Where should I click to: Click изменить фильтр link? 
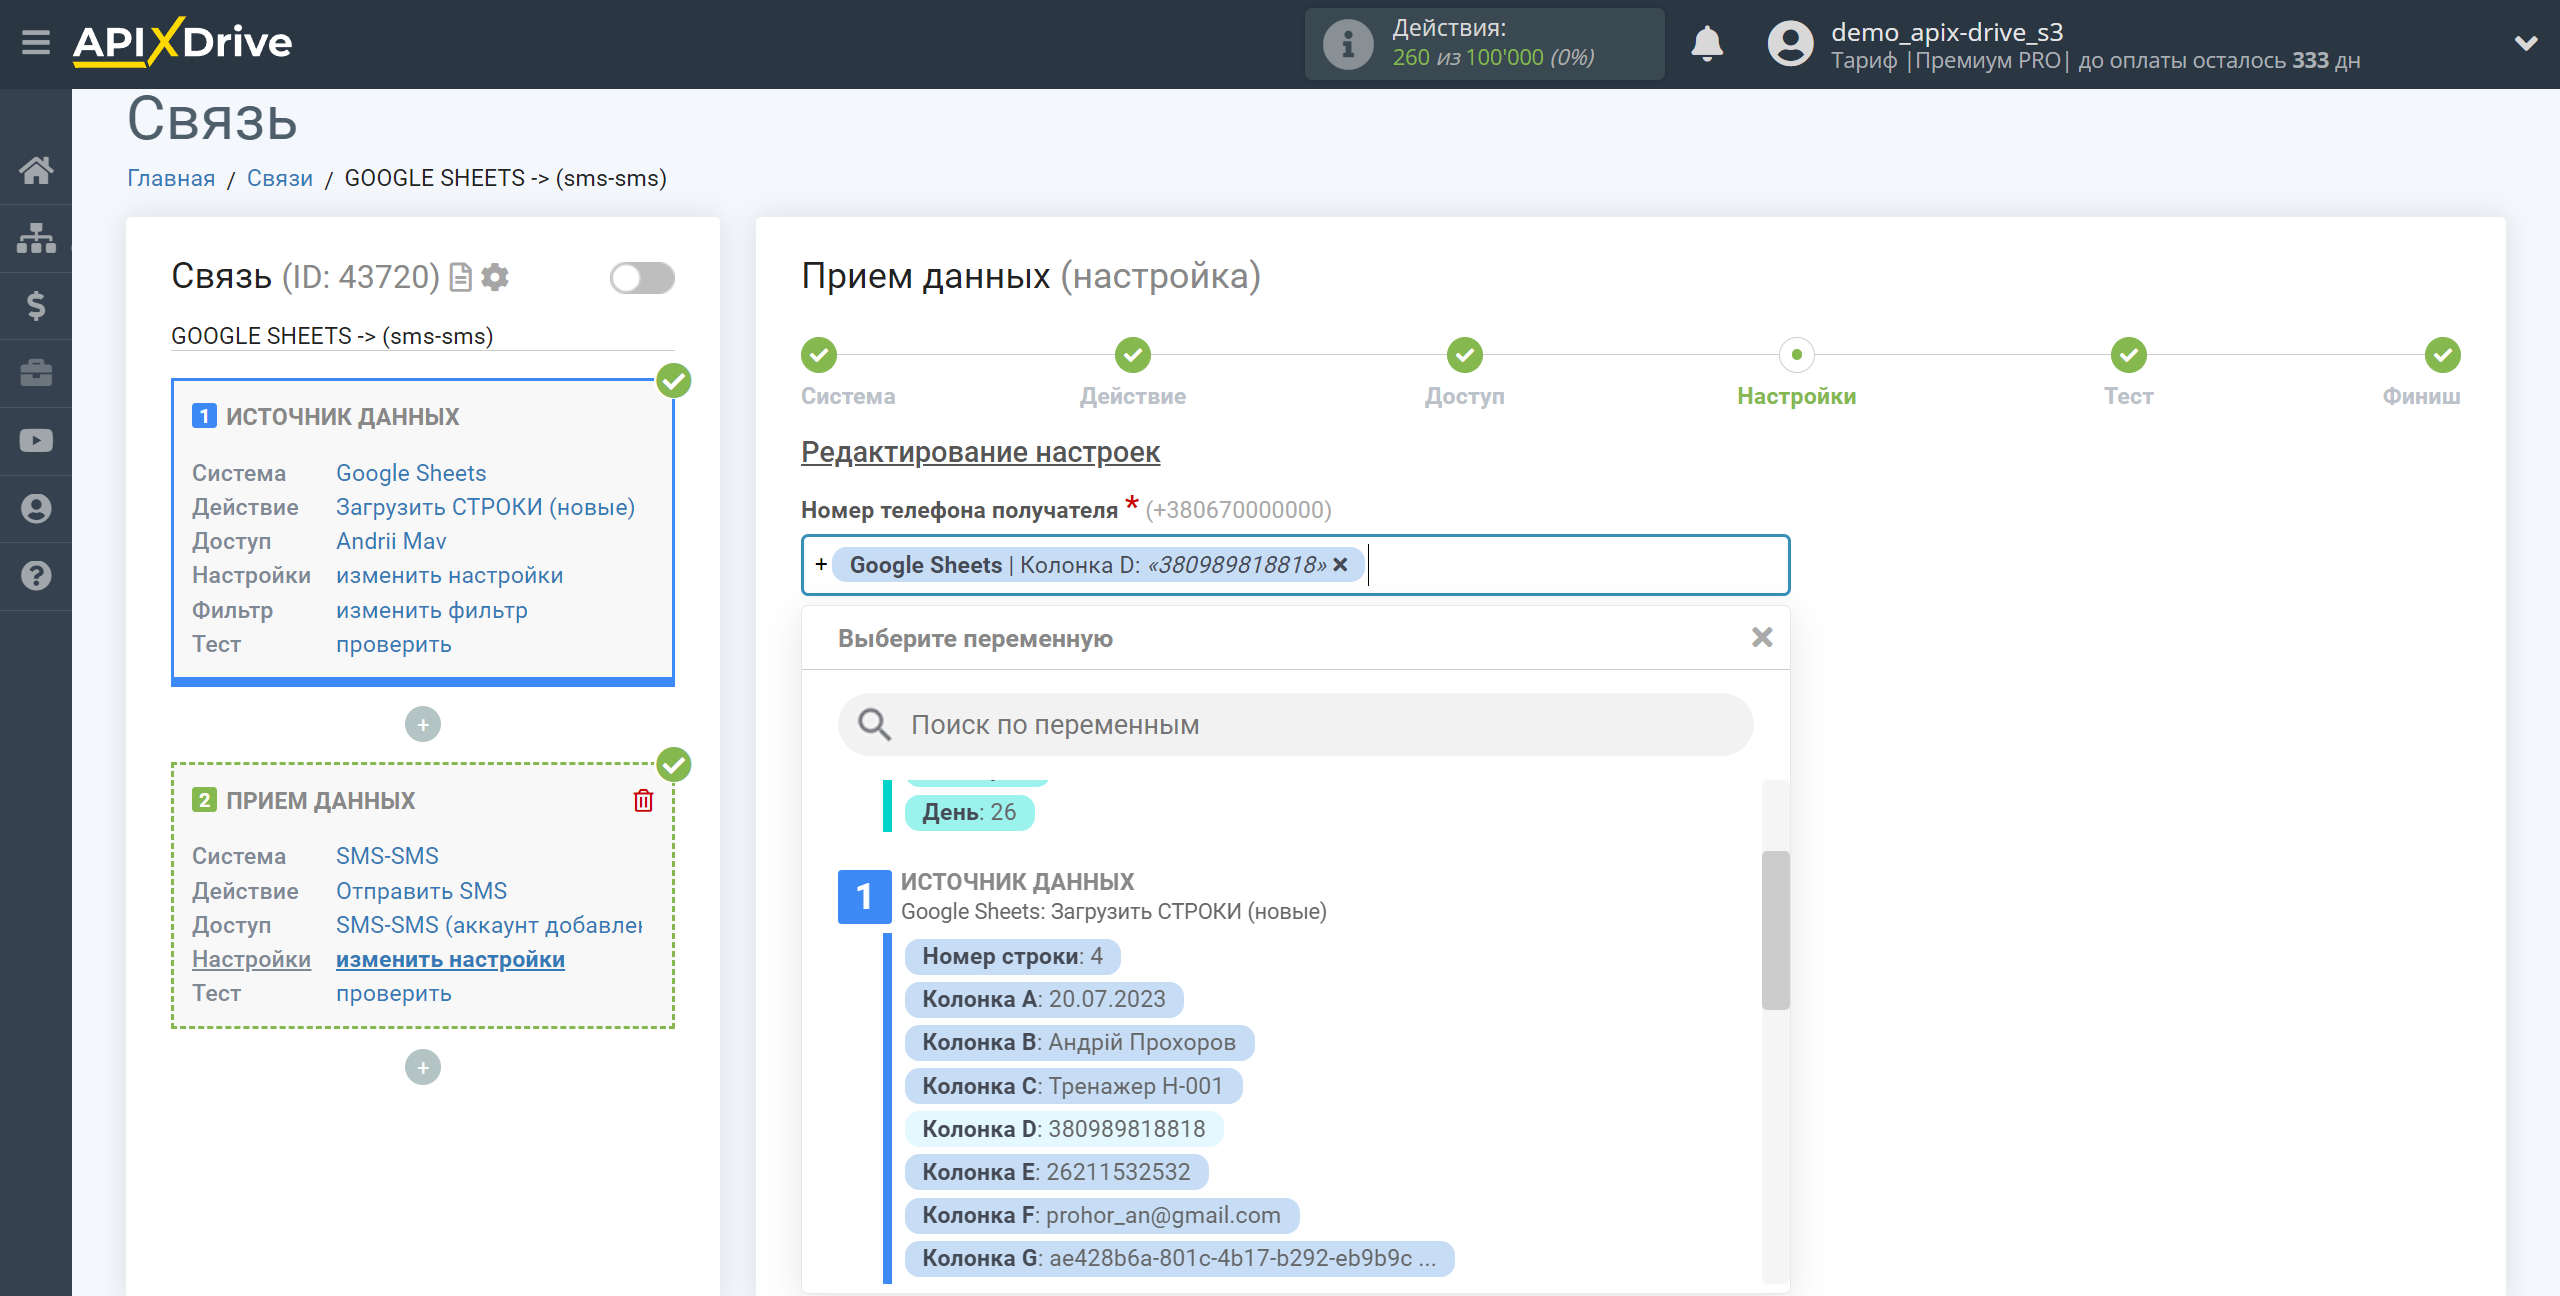click(x=432, y=610)
